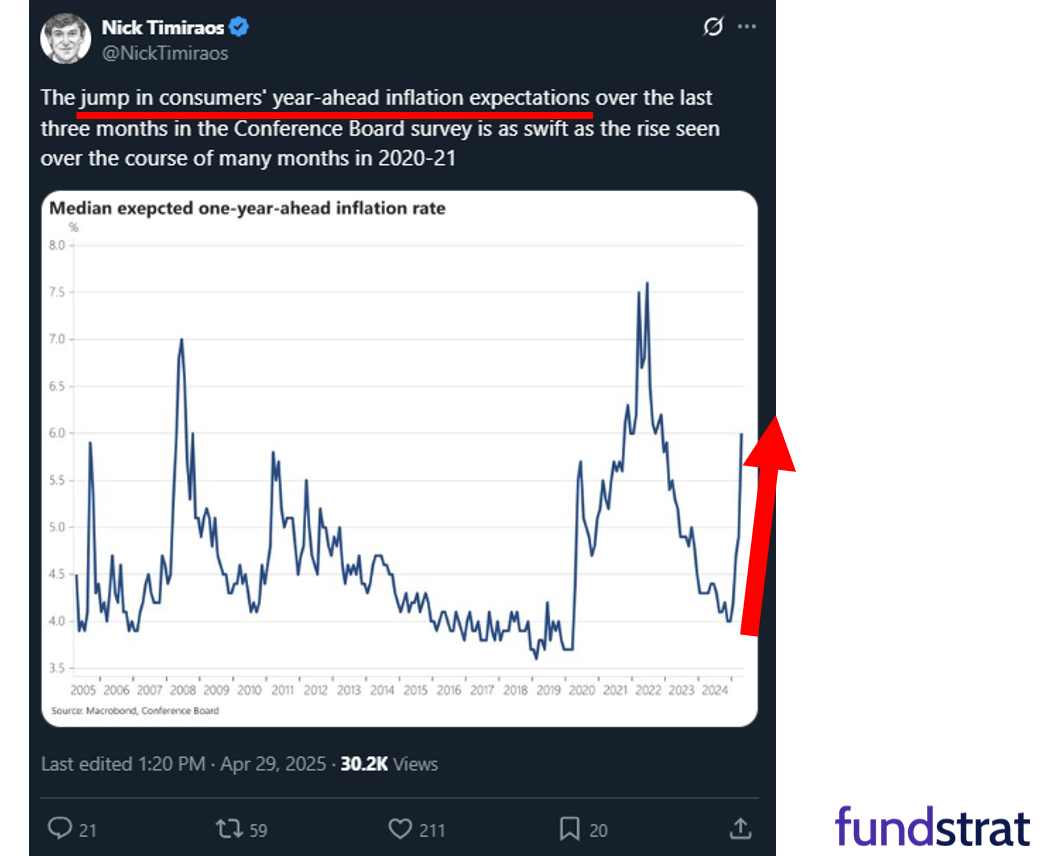Viewport: 1045px width, 856px height.
Task: Click the 59 reposts count
Action: (x=259, y=831)
